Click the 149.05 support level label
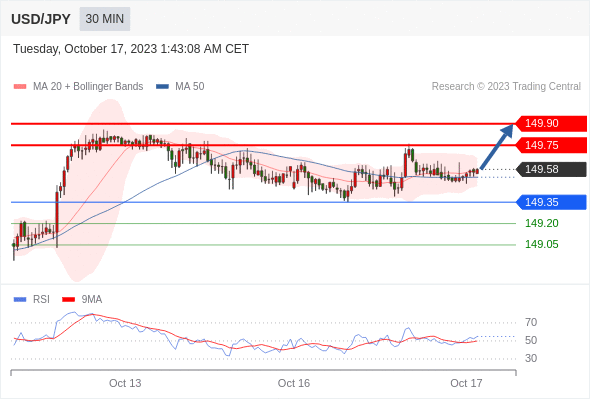Viewport: 590px width, 400px height. tap(541, 245)
